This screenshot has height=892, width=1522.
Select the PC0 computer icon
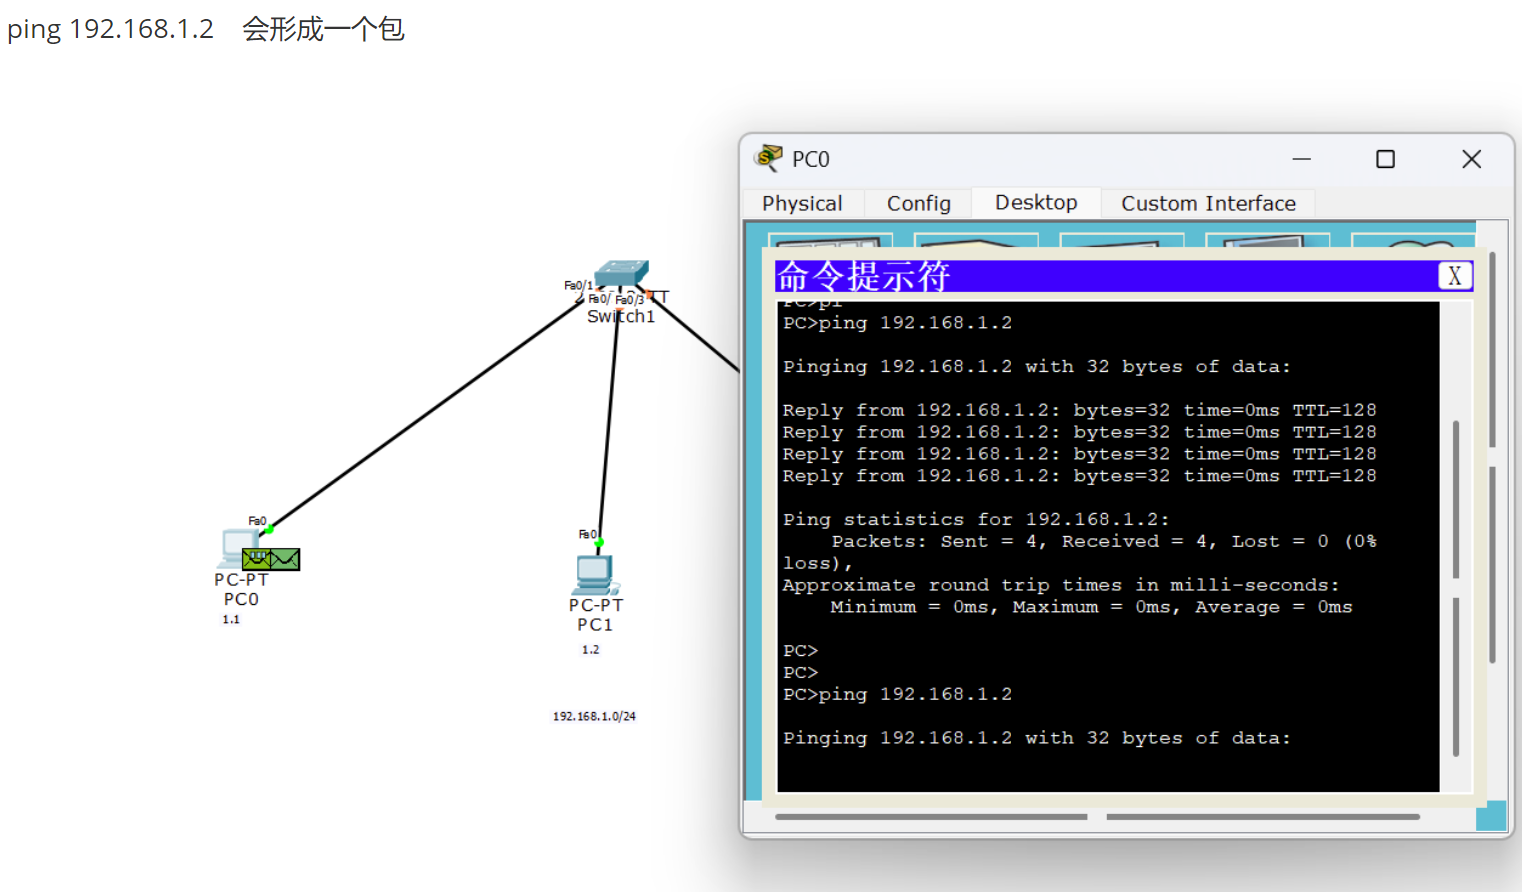pos(240,549)
